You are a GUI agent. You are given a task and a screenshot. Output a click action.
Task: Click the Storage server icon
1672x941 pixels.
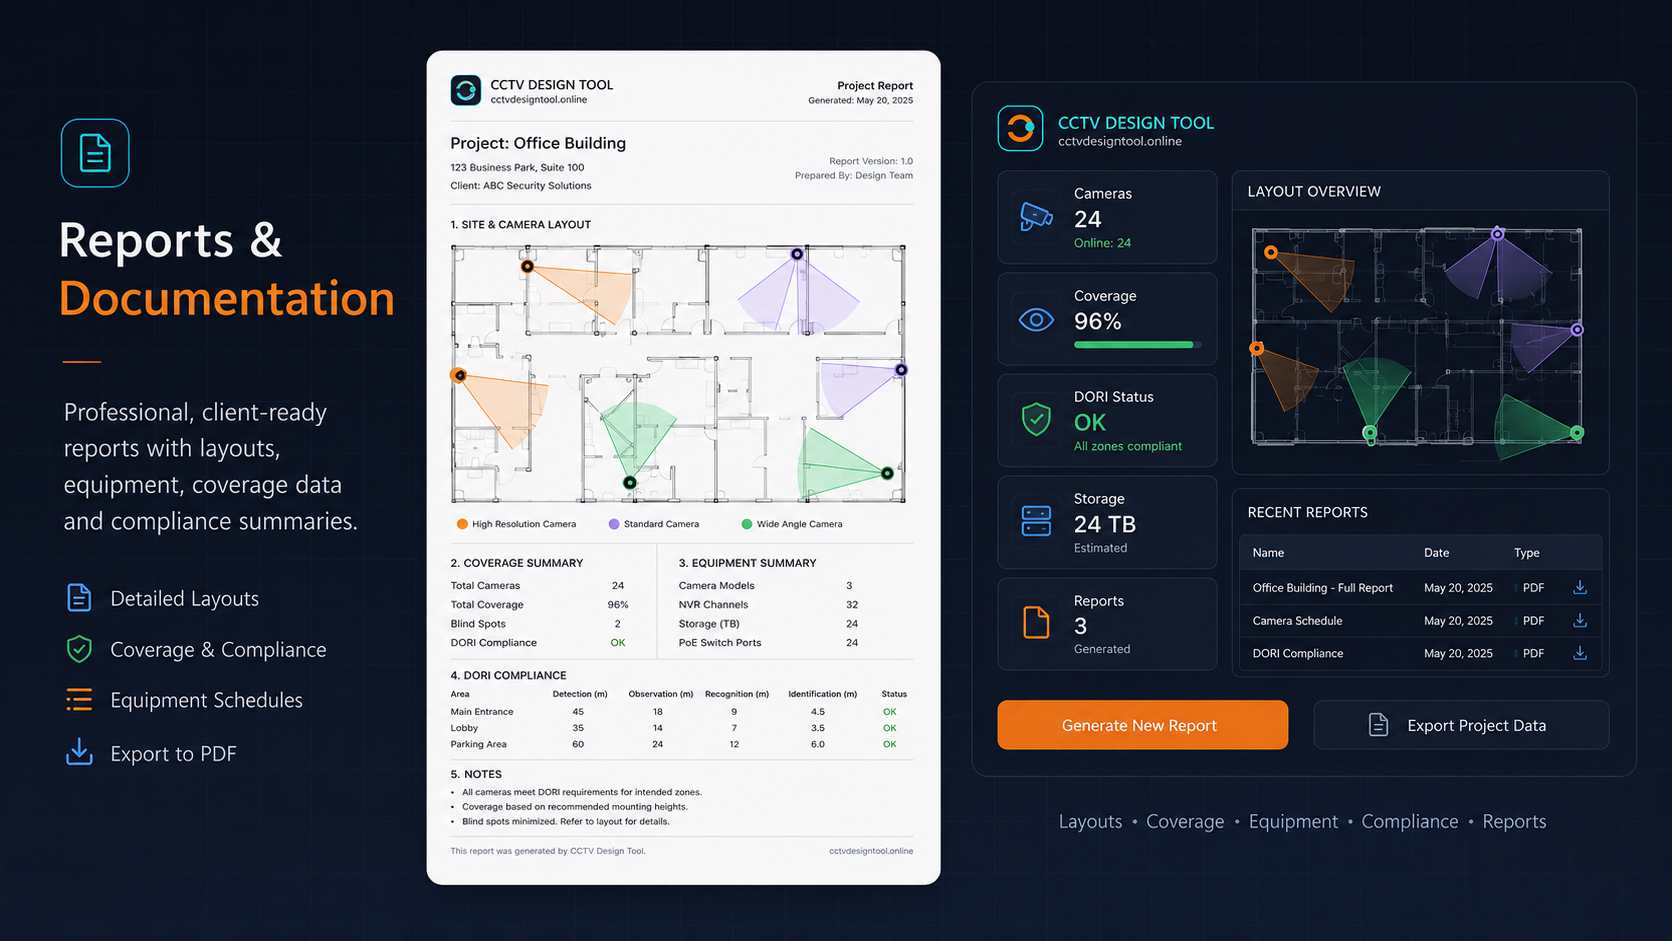(1036, 521)
